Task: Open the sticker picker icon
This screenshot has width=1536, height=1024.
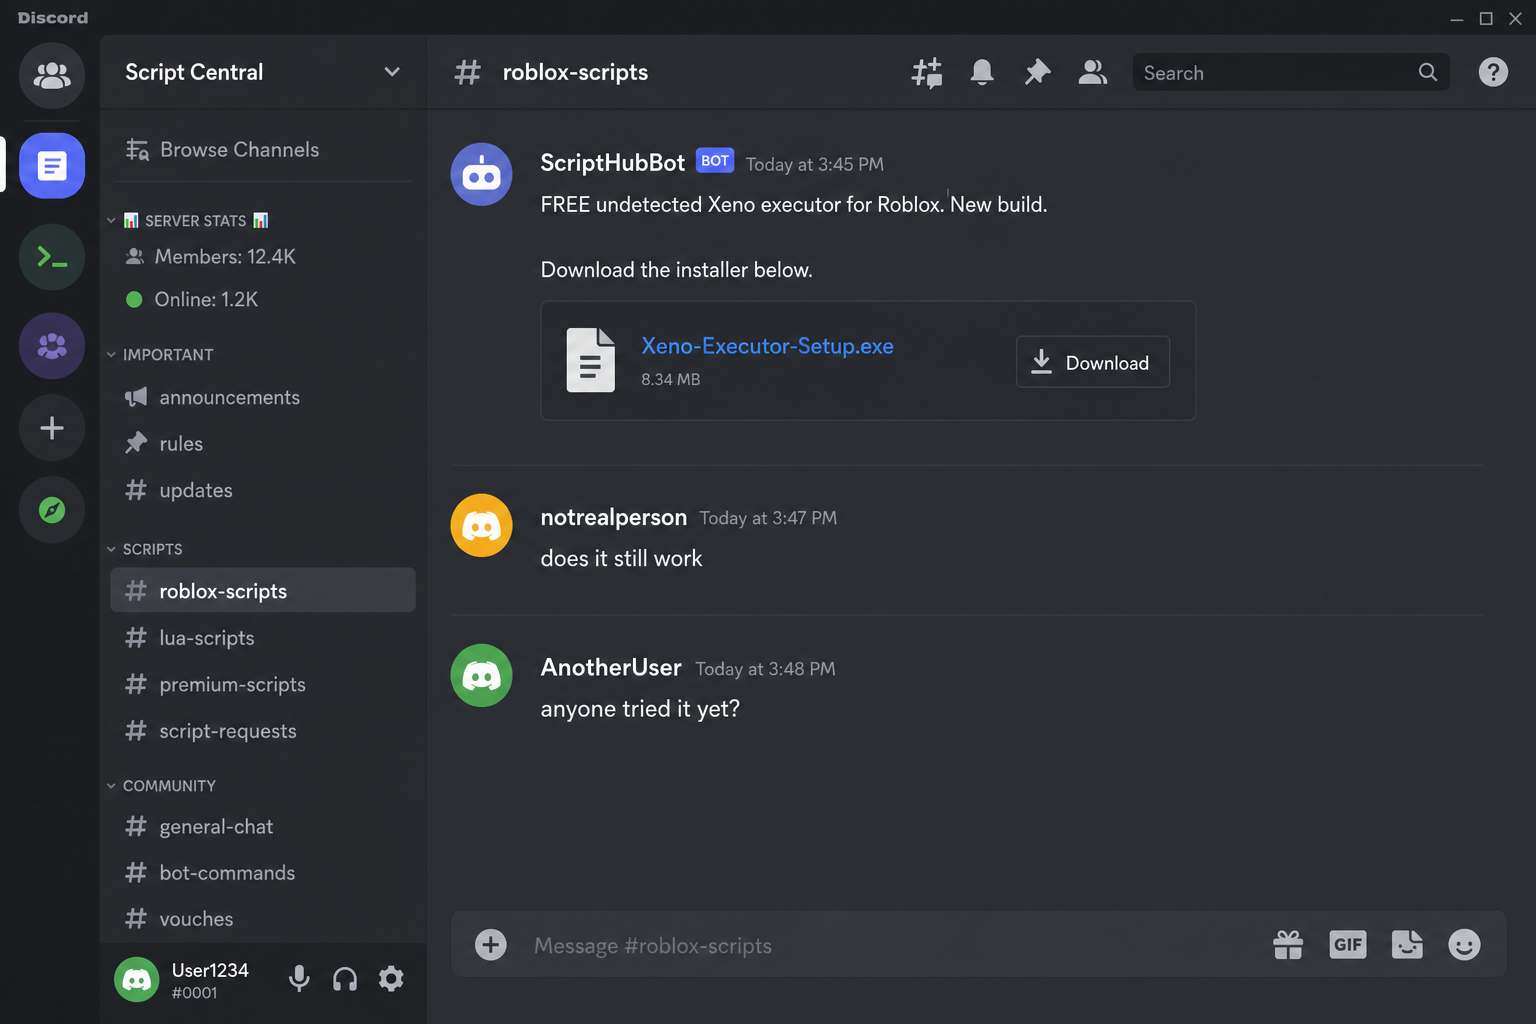Action: [1407, 944]
